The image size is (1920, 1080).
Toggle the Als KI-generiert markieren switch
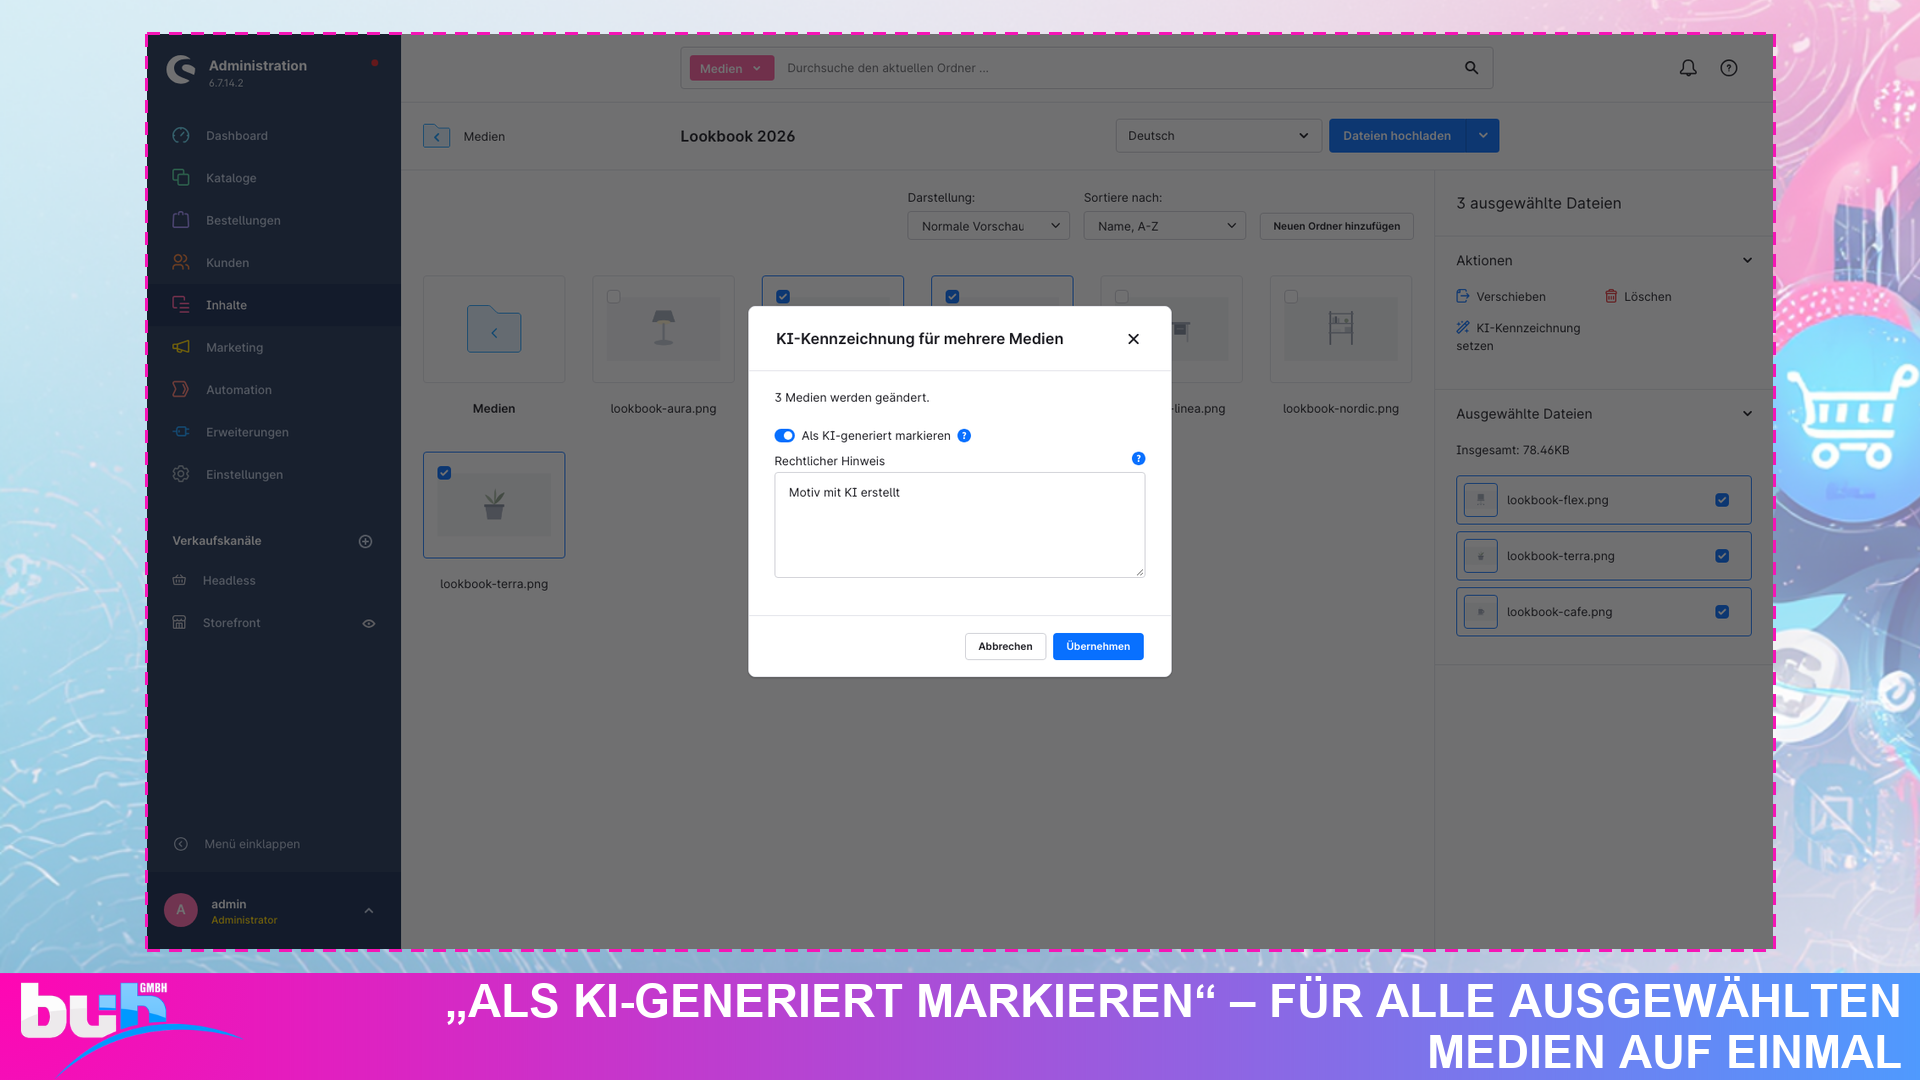(784, 436)
